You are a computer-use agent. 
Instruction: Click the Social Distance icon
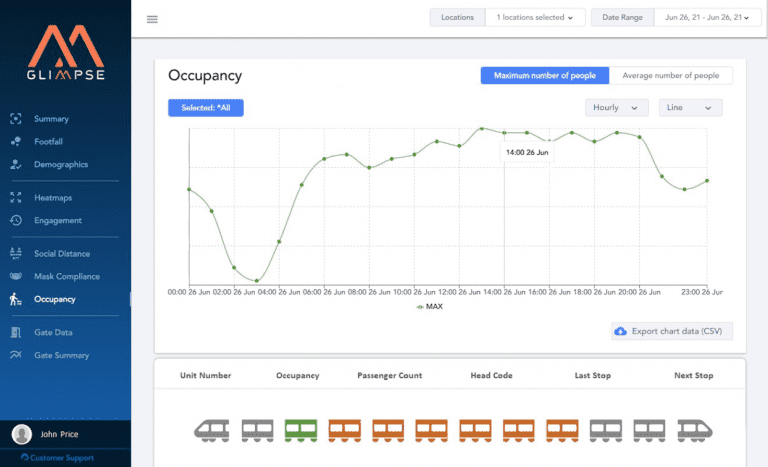click(x=16, y=254)
